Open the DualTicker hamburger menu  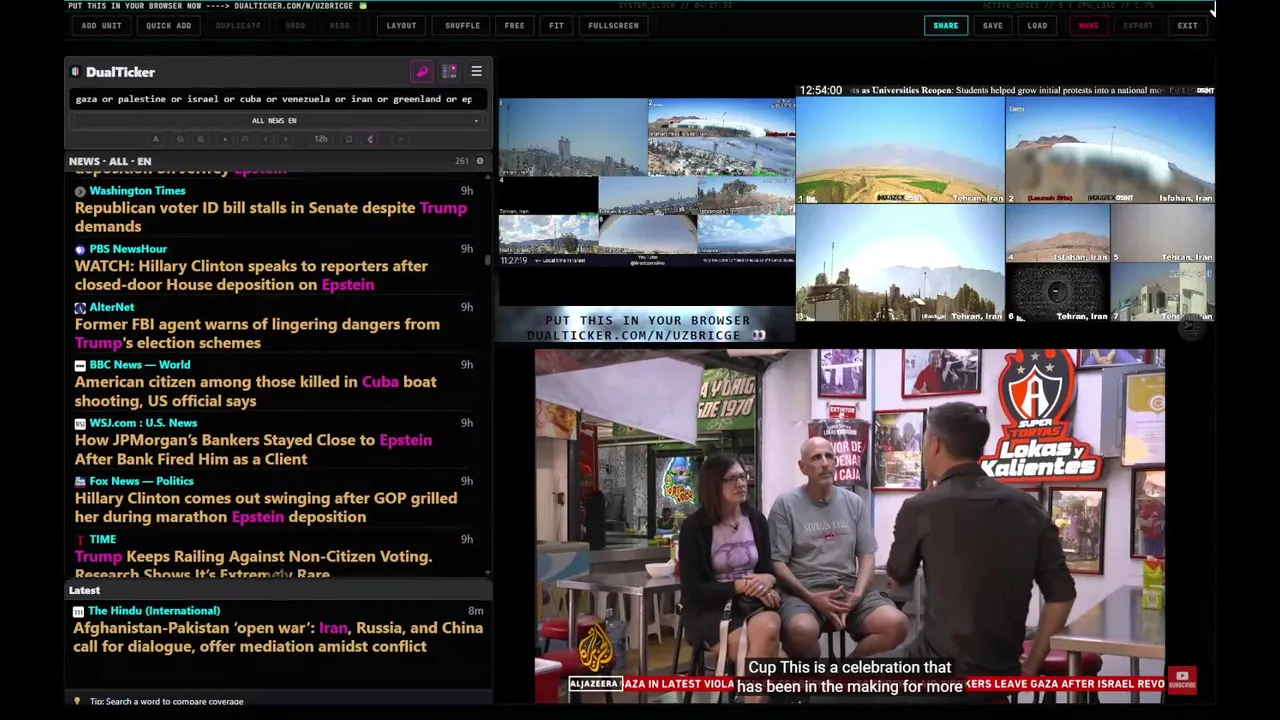[476, 72]
